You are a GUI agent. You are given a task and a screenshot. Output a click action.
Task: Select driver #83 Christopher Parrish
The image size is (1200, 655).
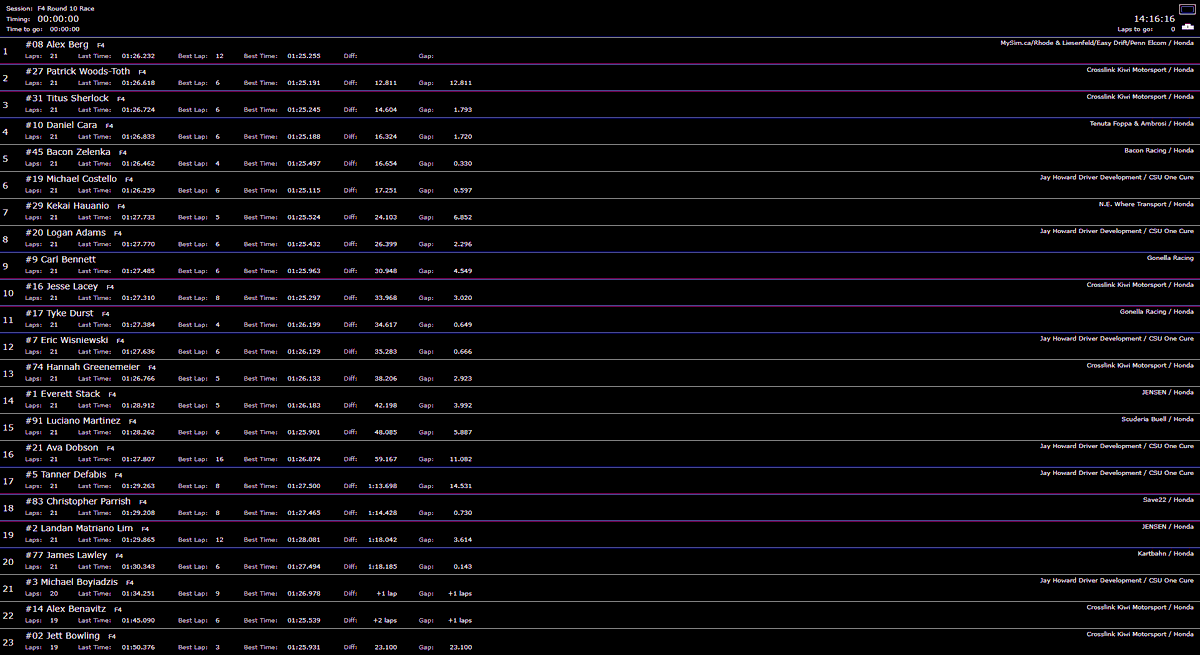[78, 502]
